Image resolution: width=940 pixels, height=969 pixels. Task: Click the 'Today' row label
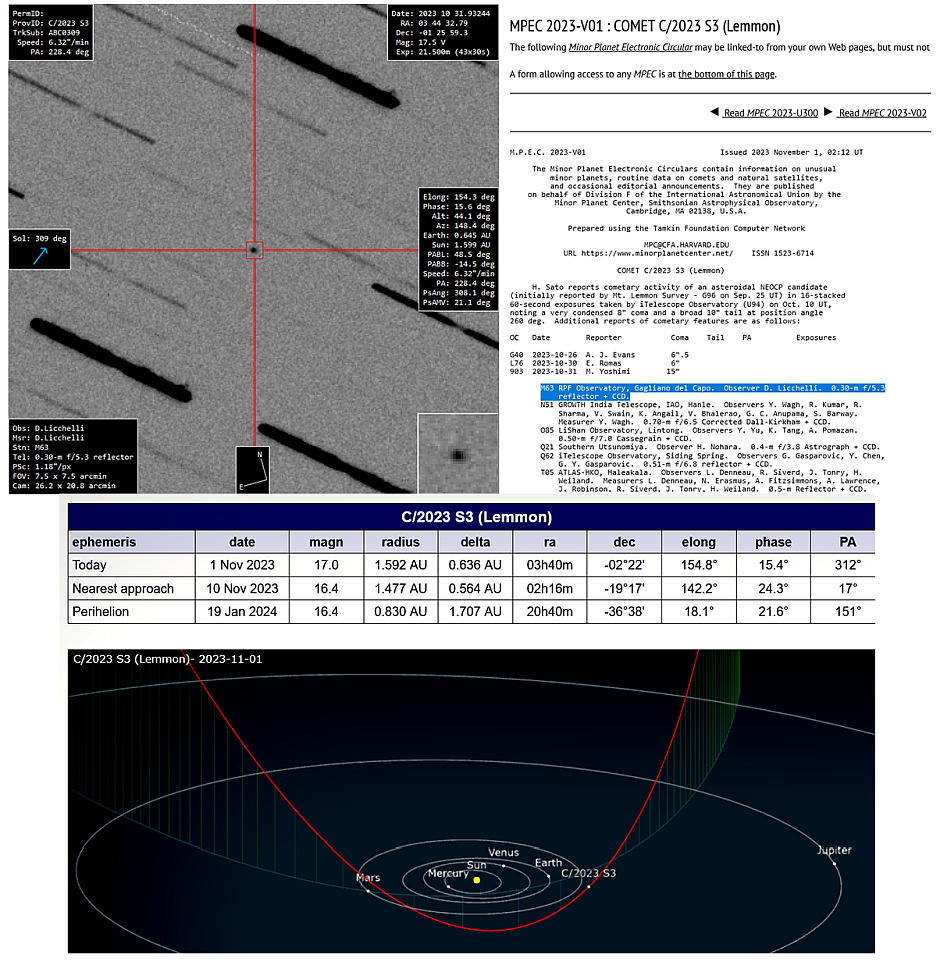[x=90, y=565]
